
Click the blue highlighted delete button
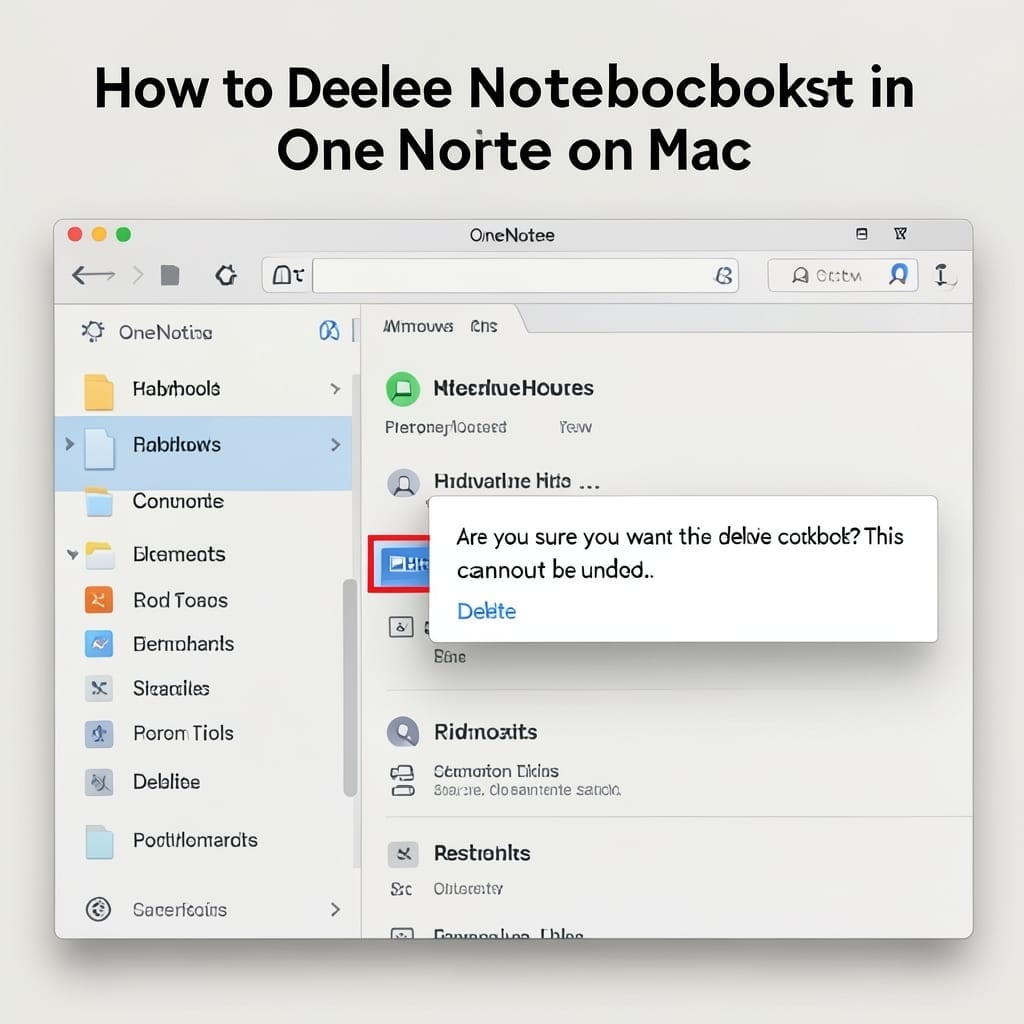coord(405,564)
